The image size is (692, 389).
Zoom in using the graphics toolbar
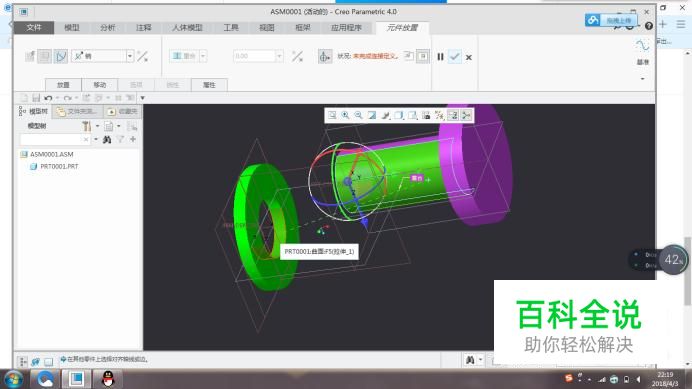click(346, 115)
